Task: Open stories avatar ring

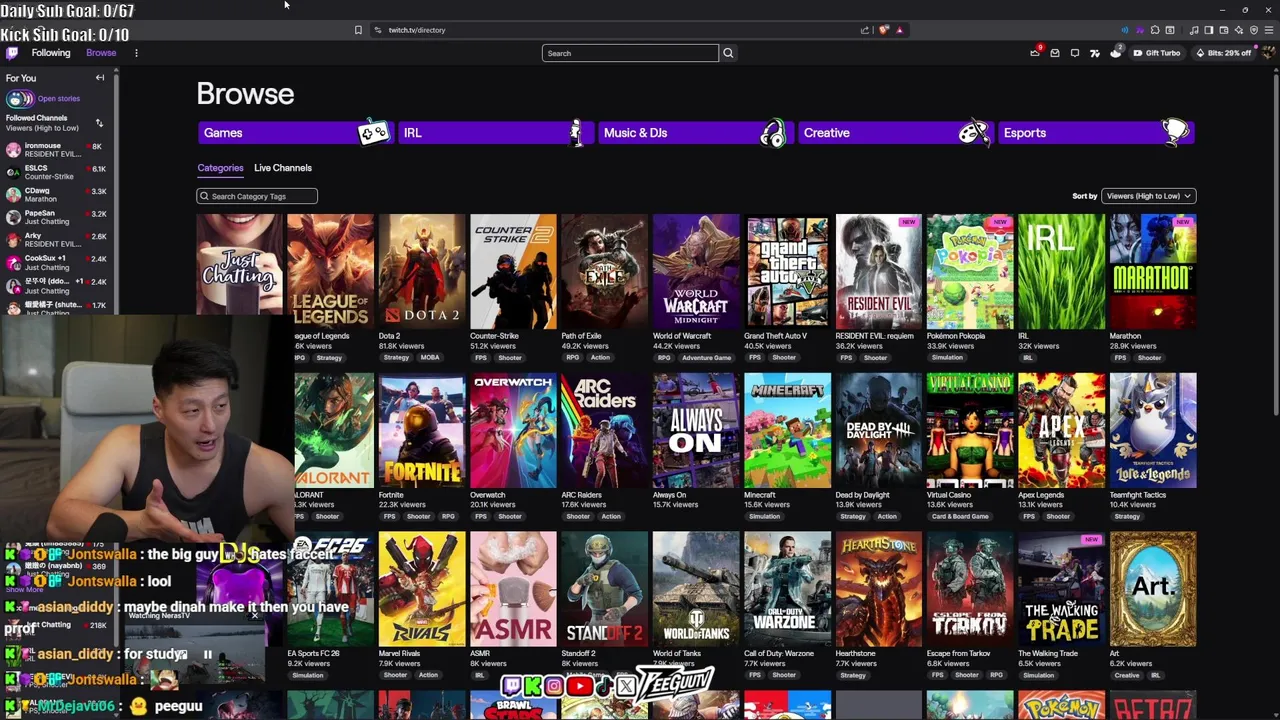Action: point(19,98)
